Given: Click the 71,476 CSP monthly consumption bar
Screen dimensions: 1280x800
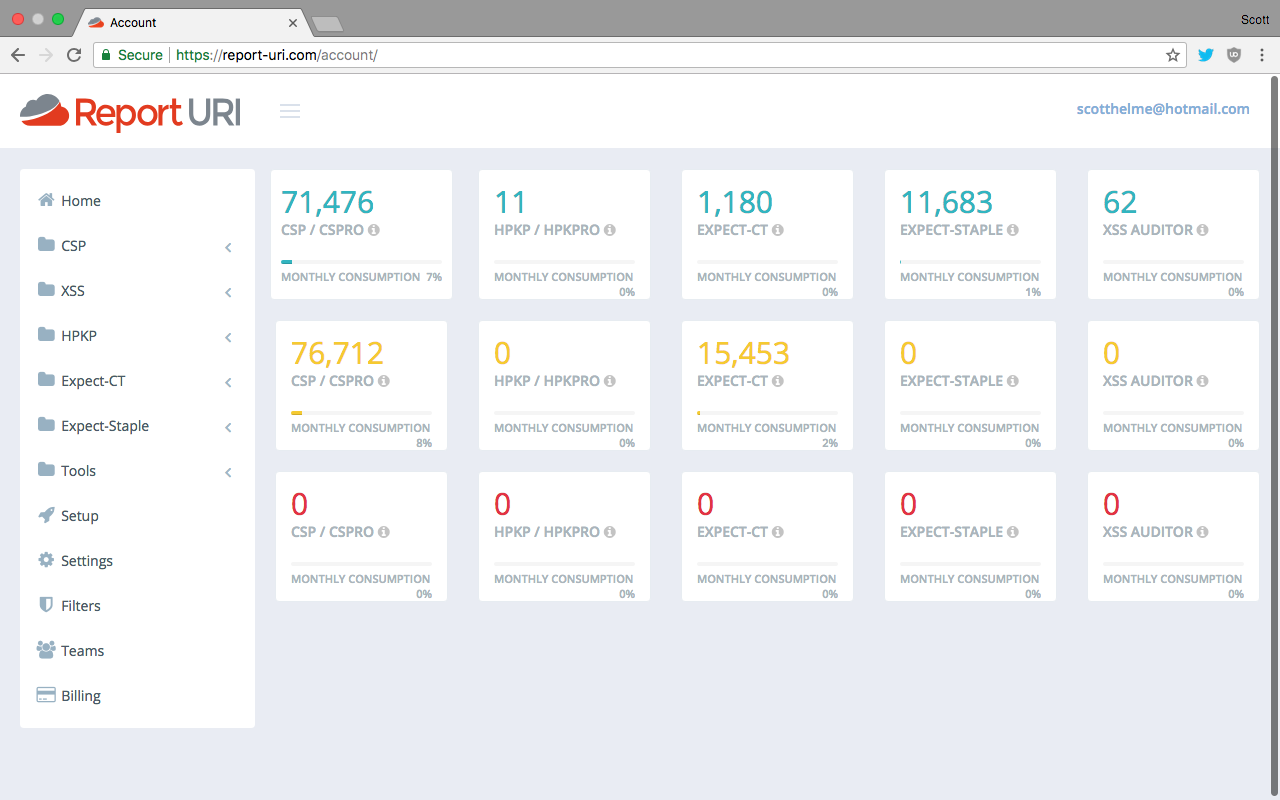Looking at the screenshot, I should tap(361, 262).
